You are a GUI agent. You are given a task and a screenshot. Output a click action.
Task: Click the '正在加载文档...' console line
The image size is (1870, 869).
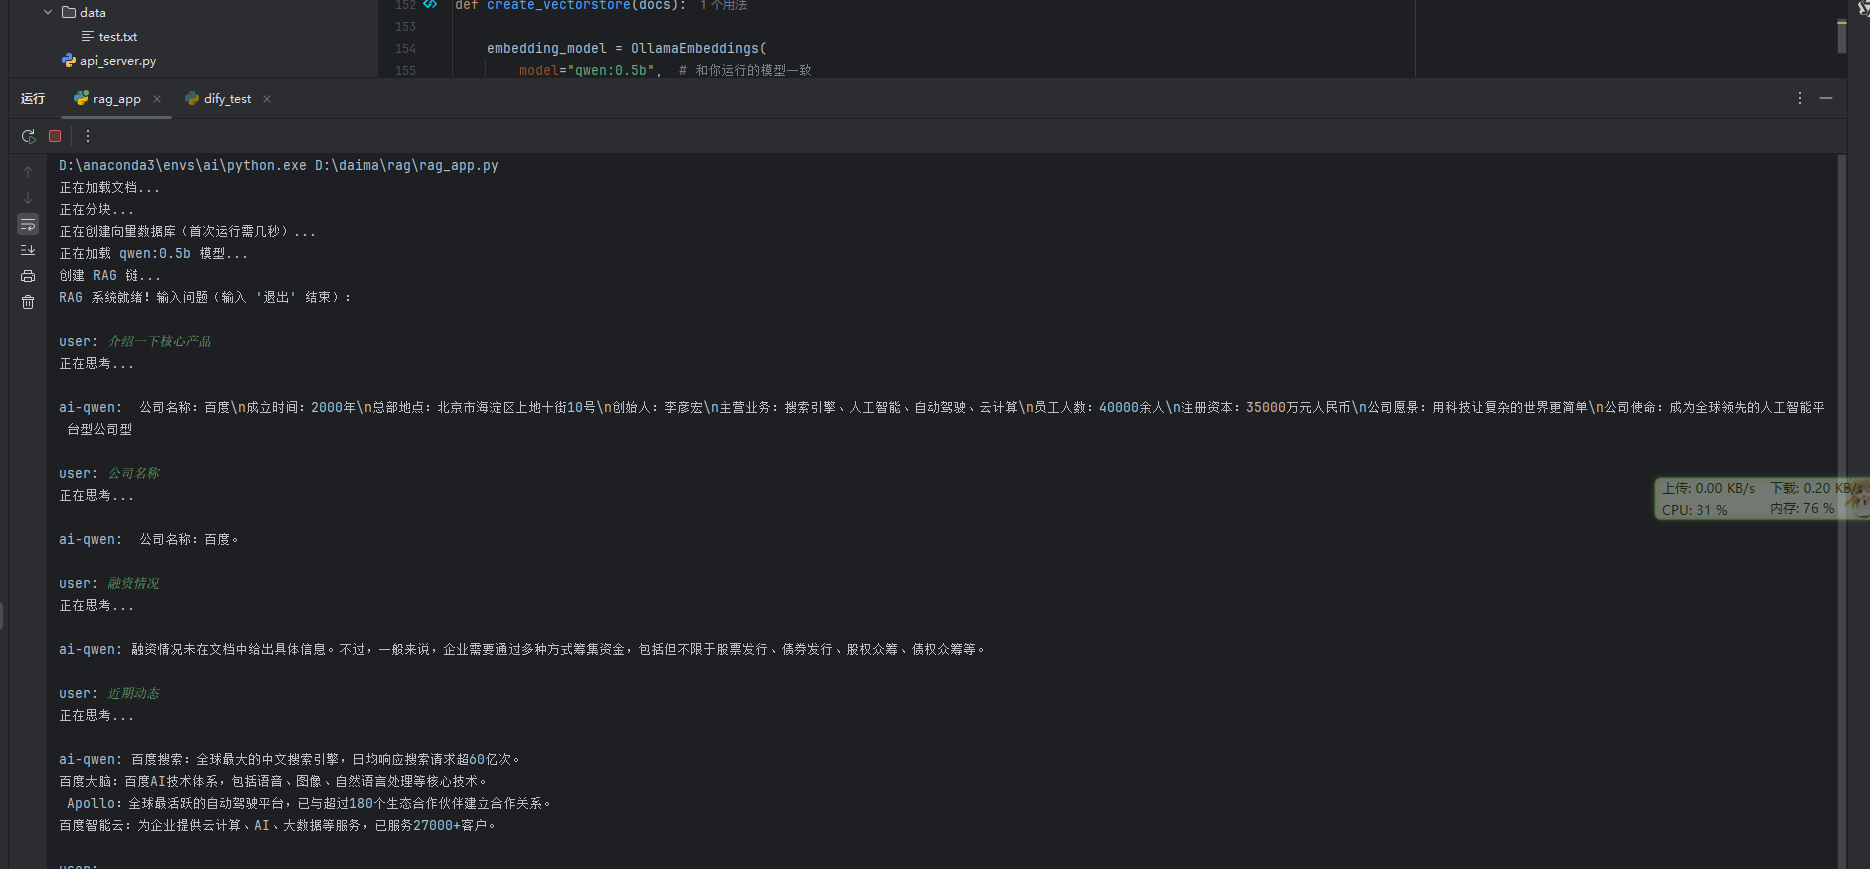[109, 188]
